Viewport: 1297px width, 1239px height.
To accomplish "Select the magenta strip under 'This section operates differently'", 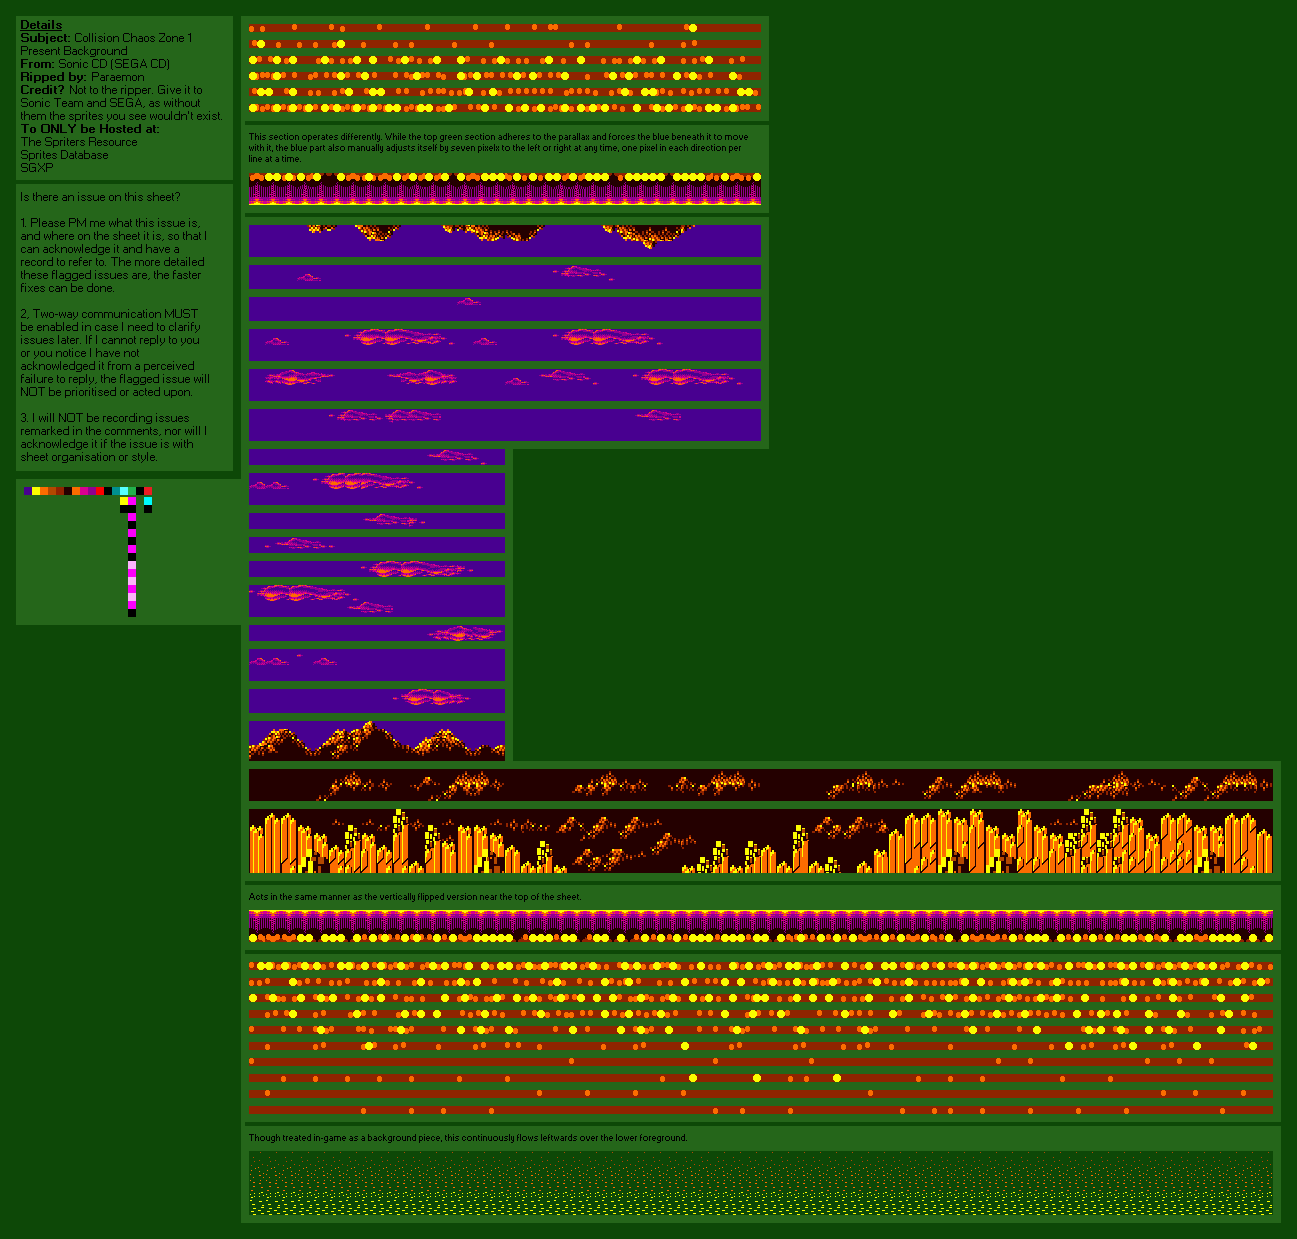I will point(505,189).
